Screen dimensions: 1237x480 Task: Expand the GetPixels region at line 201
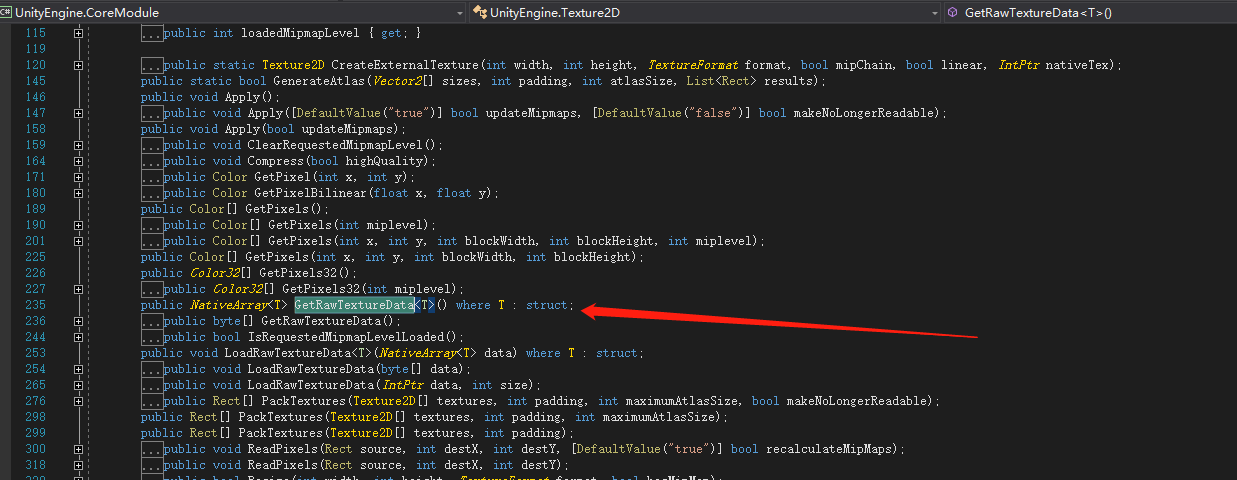coord(78,241)
